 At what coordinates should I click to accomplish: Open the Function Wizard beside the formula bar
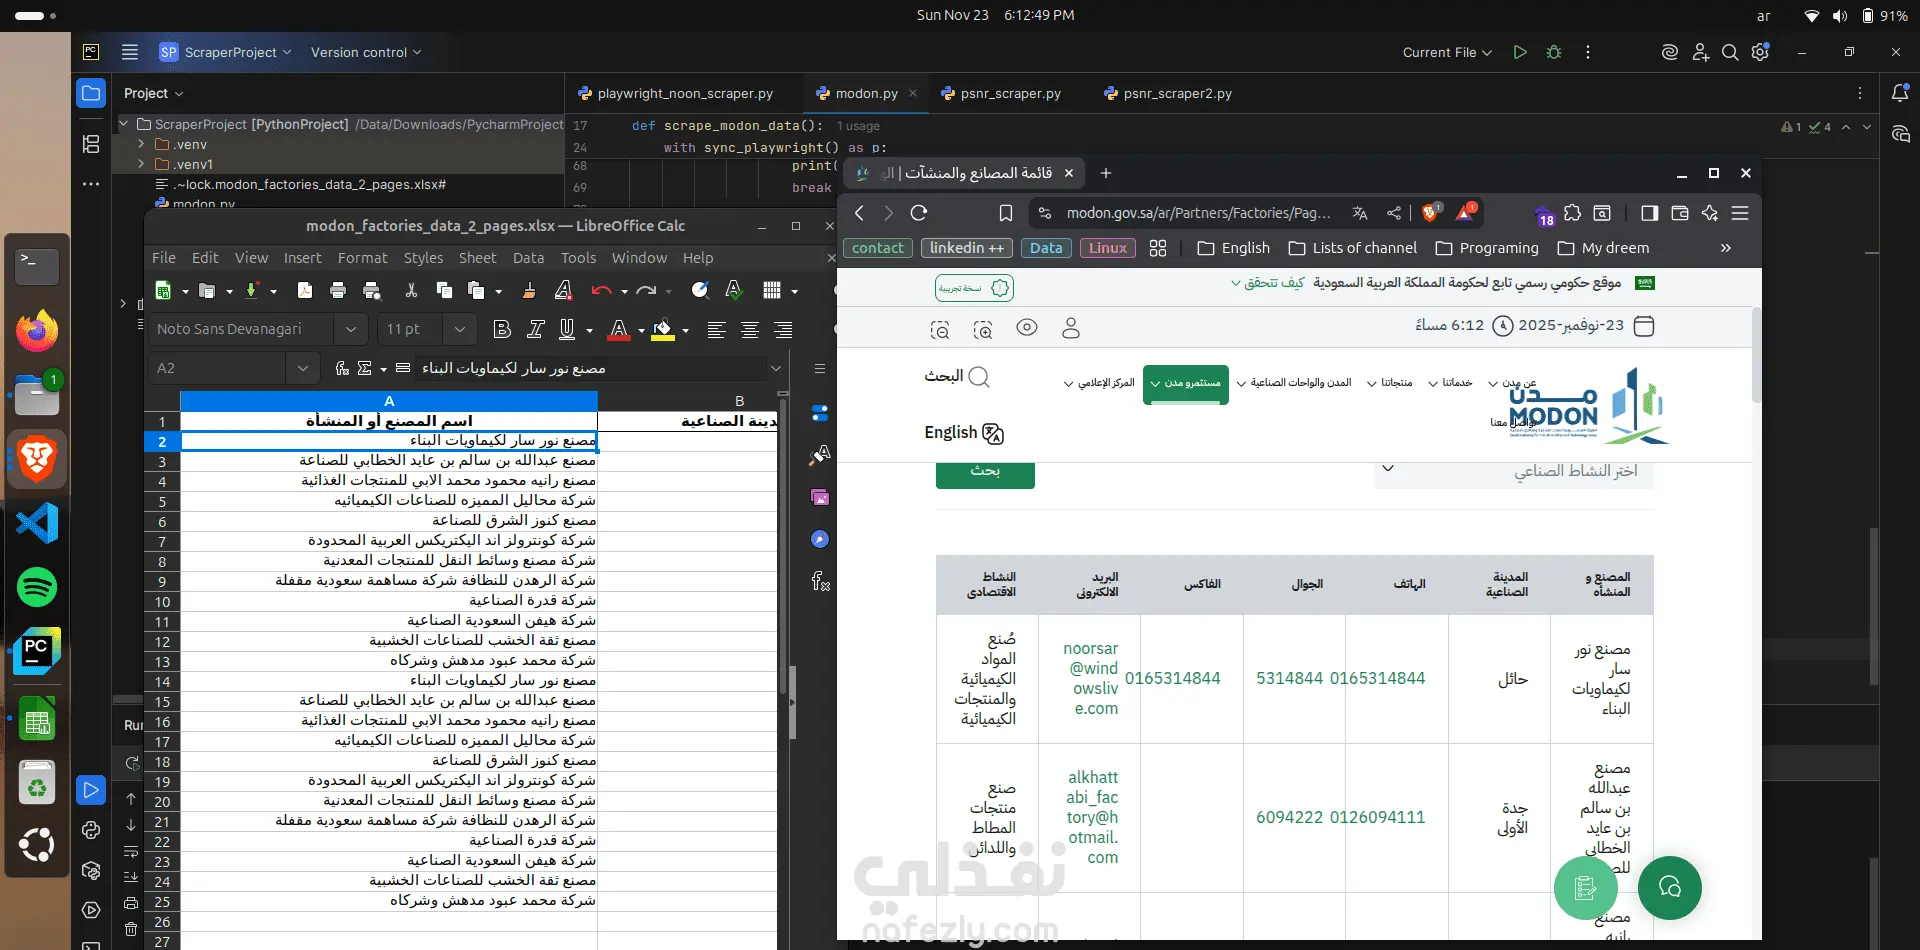tap(342, 368)
